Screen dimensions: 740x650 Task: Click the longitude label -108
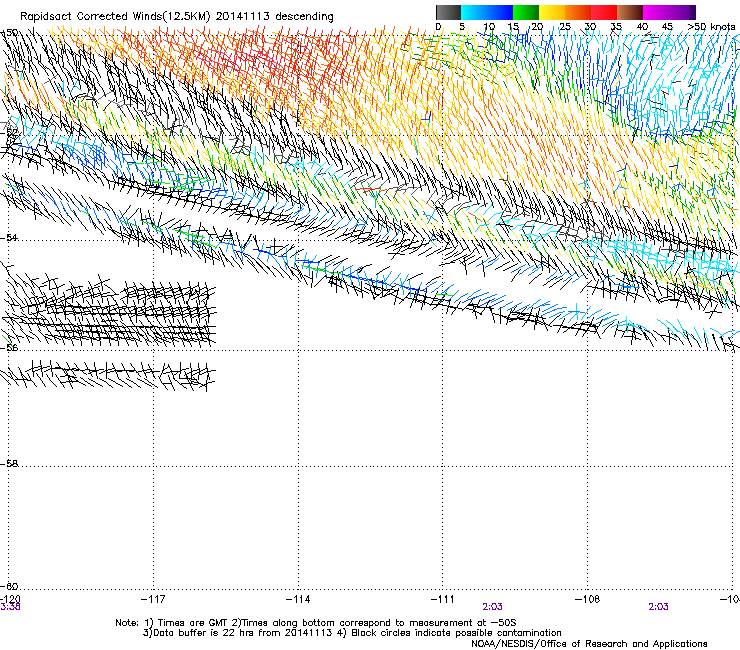(588, 599)
